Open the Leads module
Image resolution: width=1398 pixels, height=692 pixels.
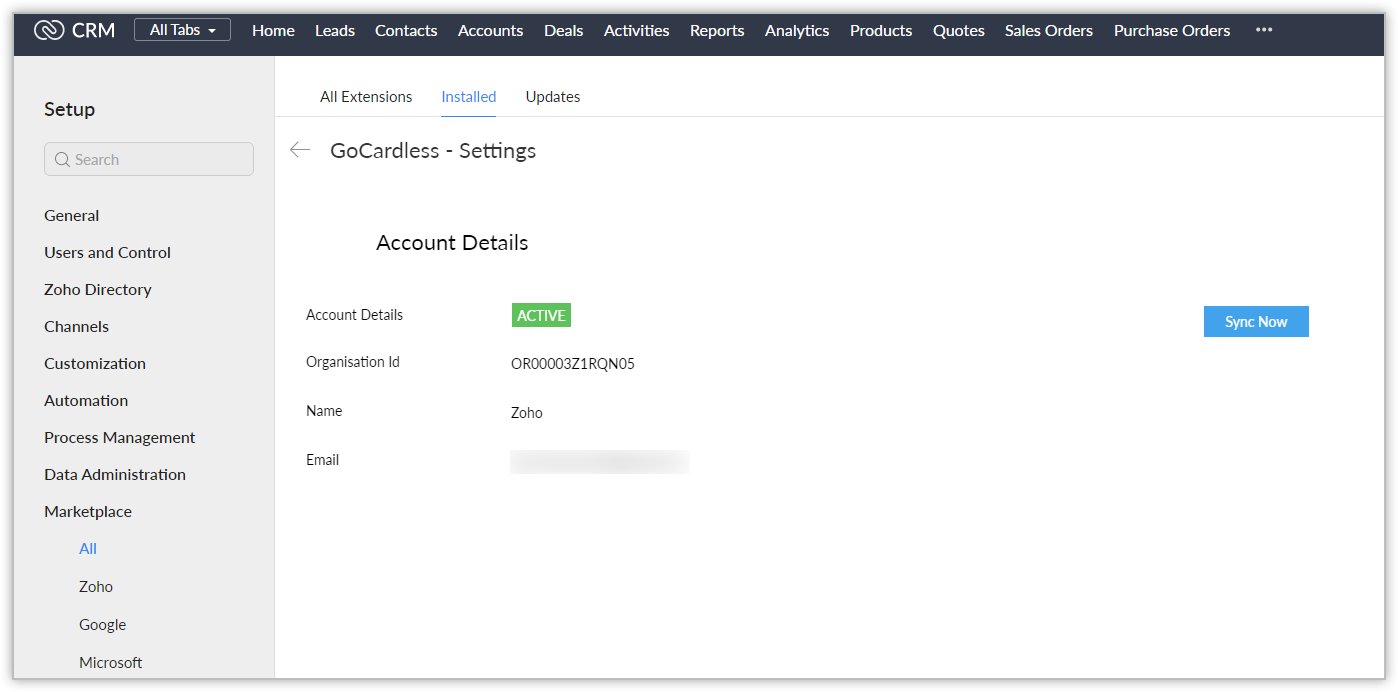coord(334,30)
